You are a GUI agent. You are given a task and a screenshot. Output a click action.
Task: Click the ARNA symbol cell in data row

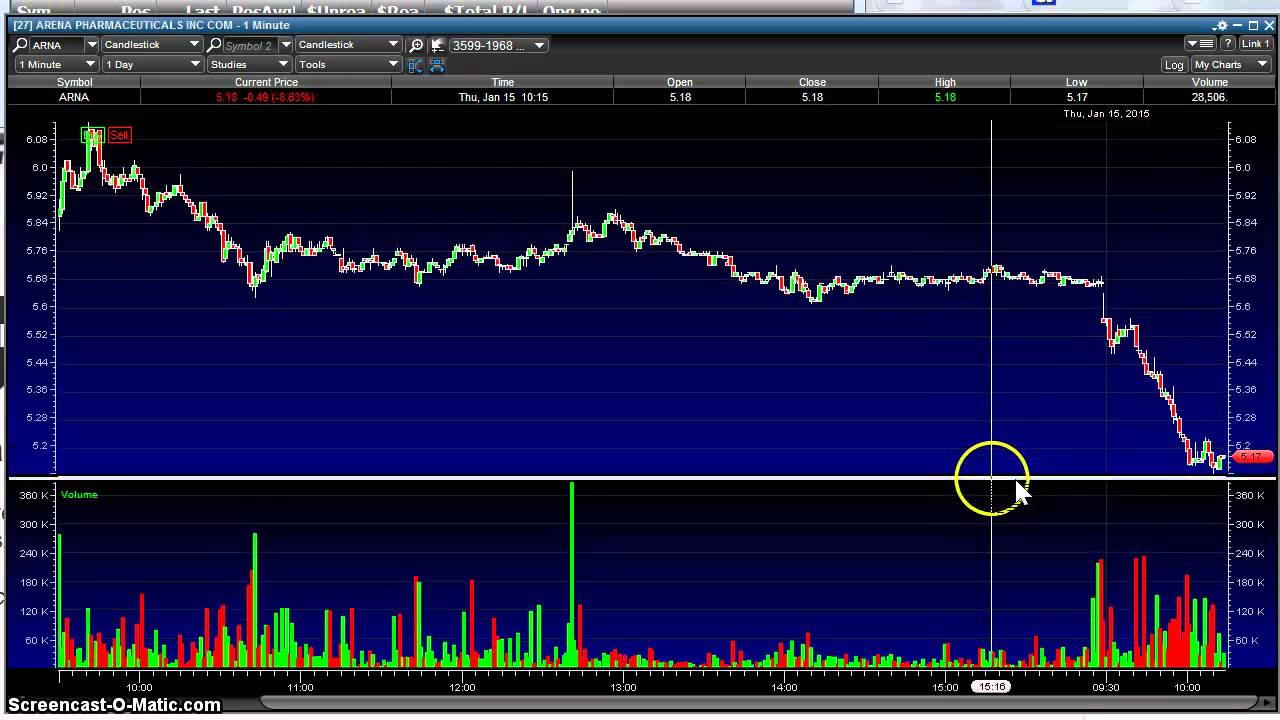[74, 97]
